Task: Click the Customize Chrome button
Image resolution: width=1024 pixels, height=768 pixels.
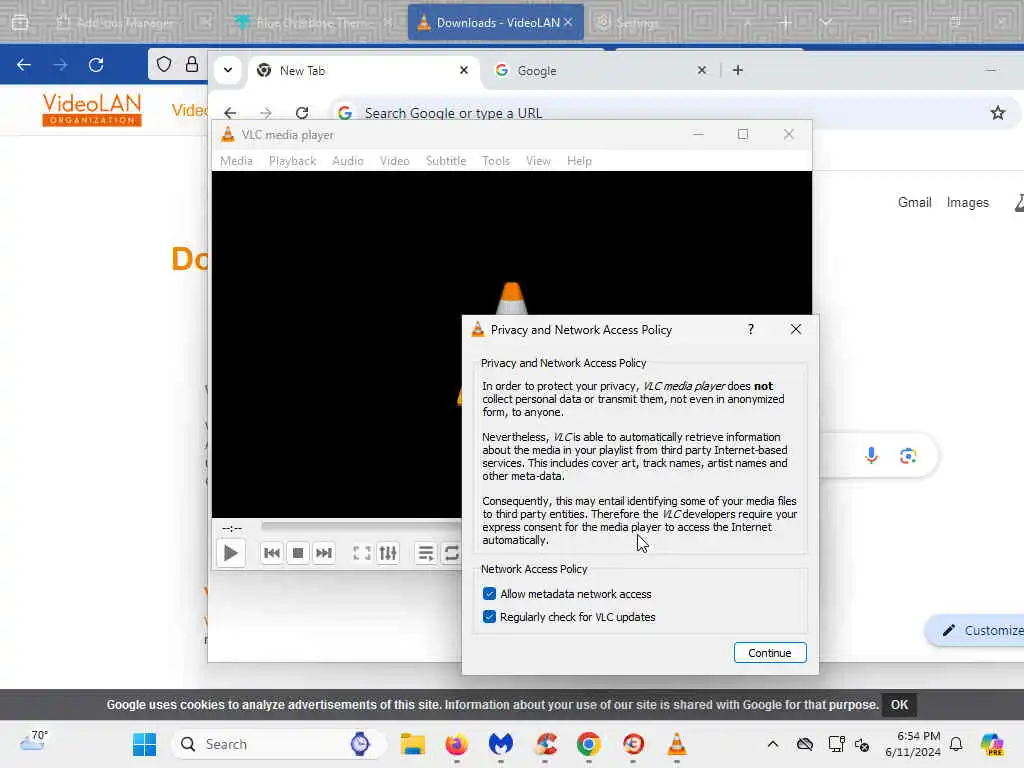Action: click(x=976, y=630)
